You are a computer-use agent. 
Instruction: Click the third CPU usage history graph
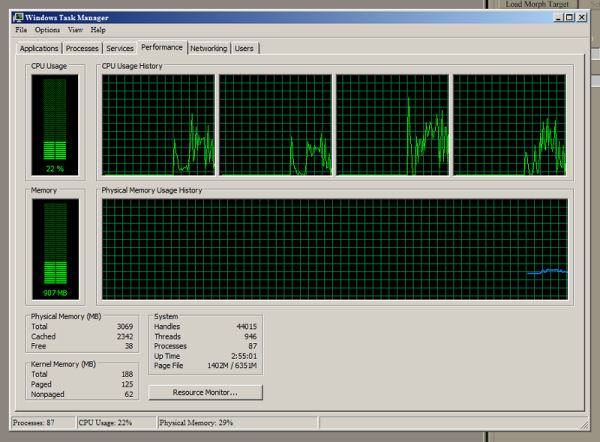pyautogui.click(x=392, y=124)
